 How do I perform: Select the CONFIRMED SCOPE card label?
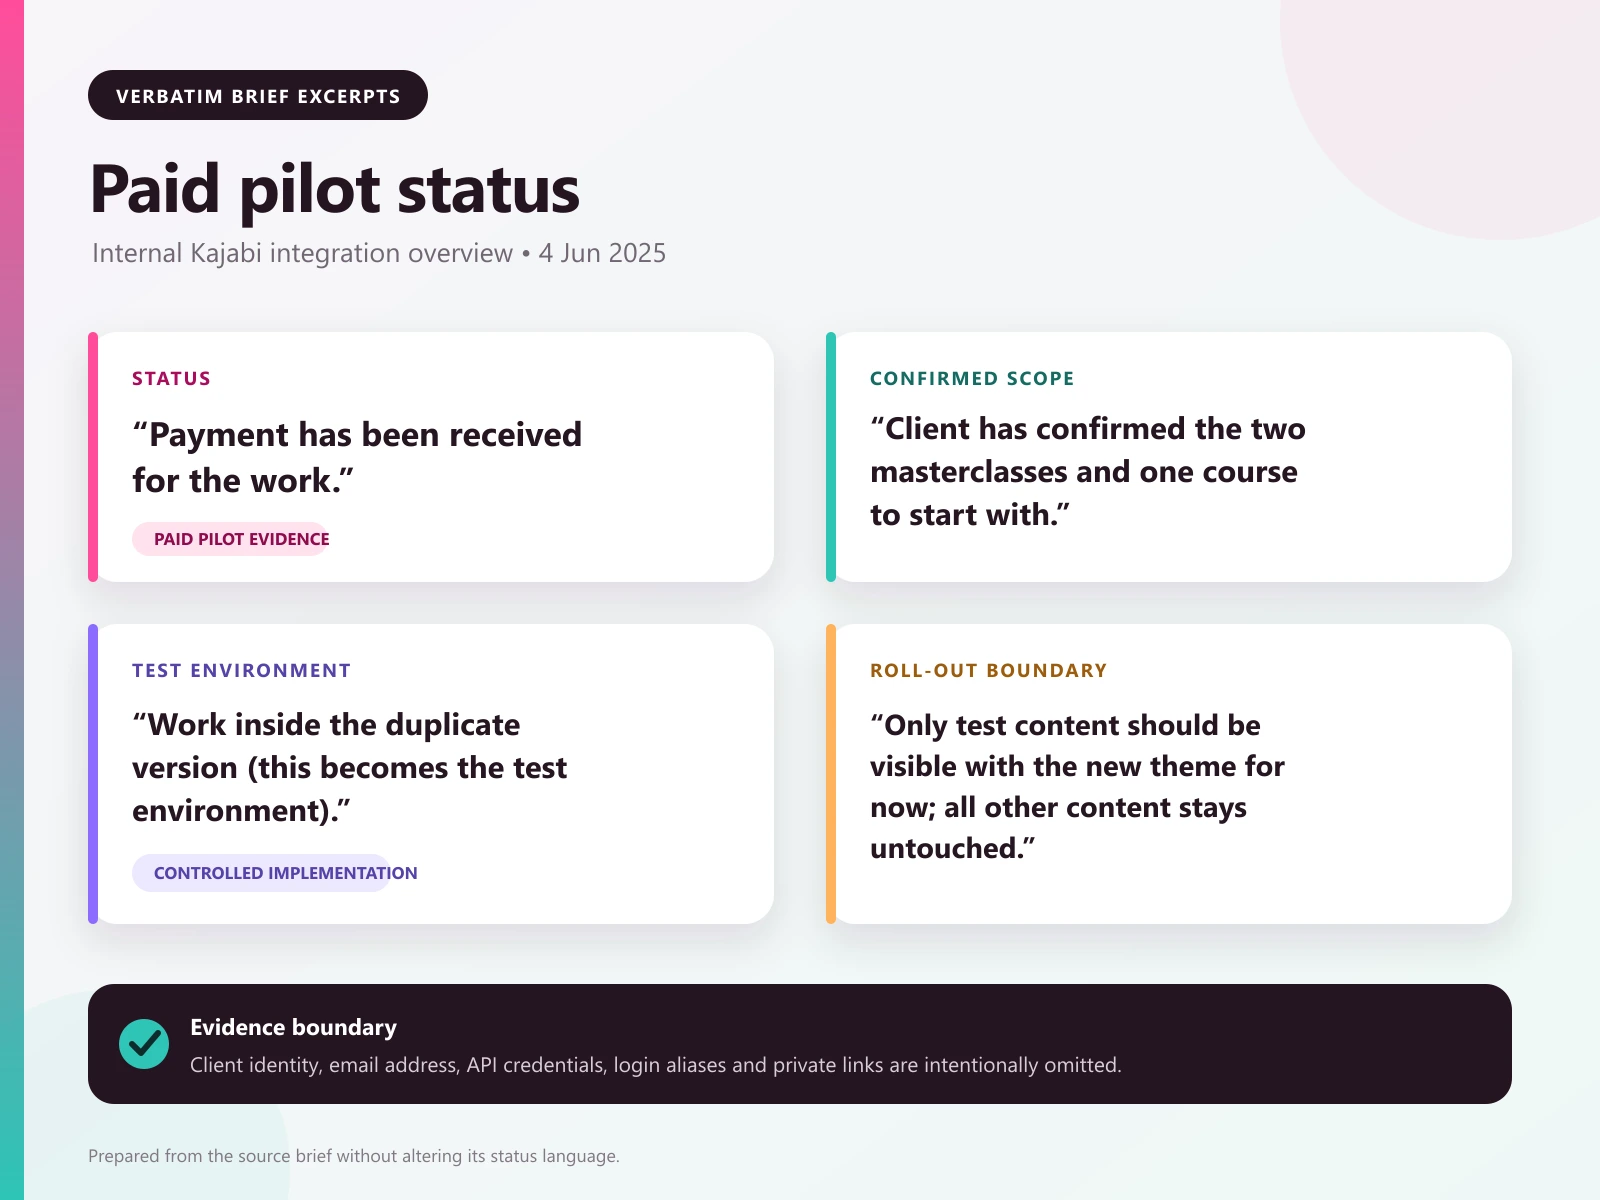tap(972, 379)
